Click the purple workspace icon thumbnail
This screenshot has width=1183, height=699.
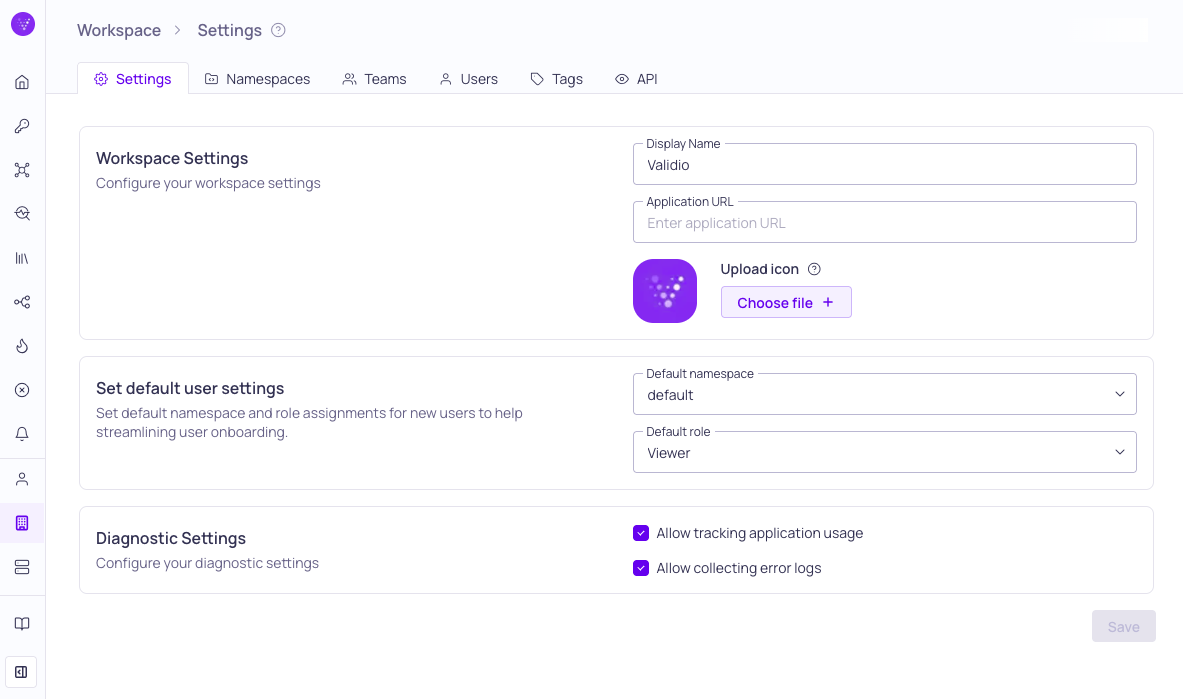point(665,291)
